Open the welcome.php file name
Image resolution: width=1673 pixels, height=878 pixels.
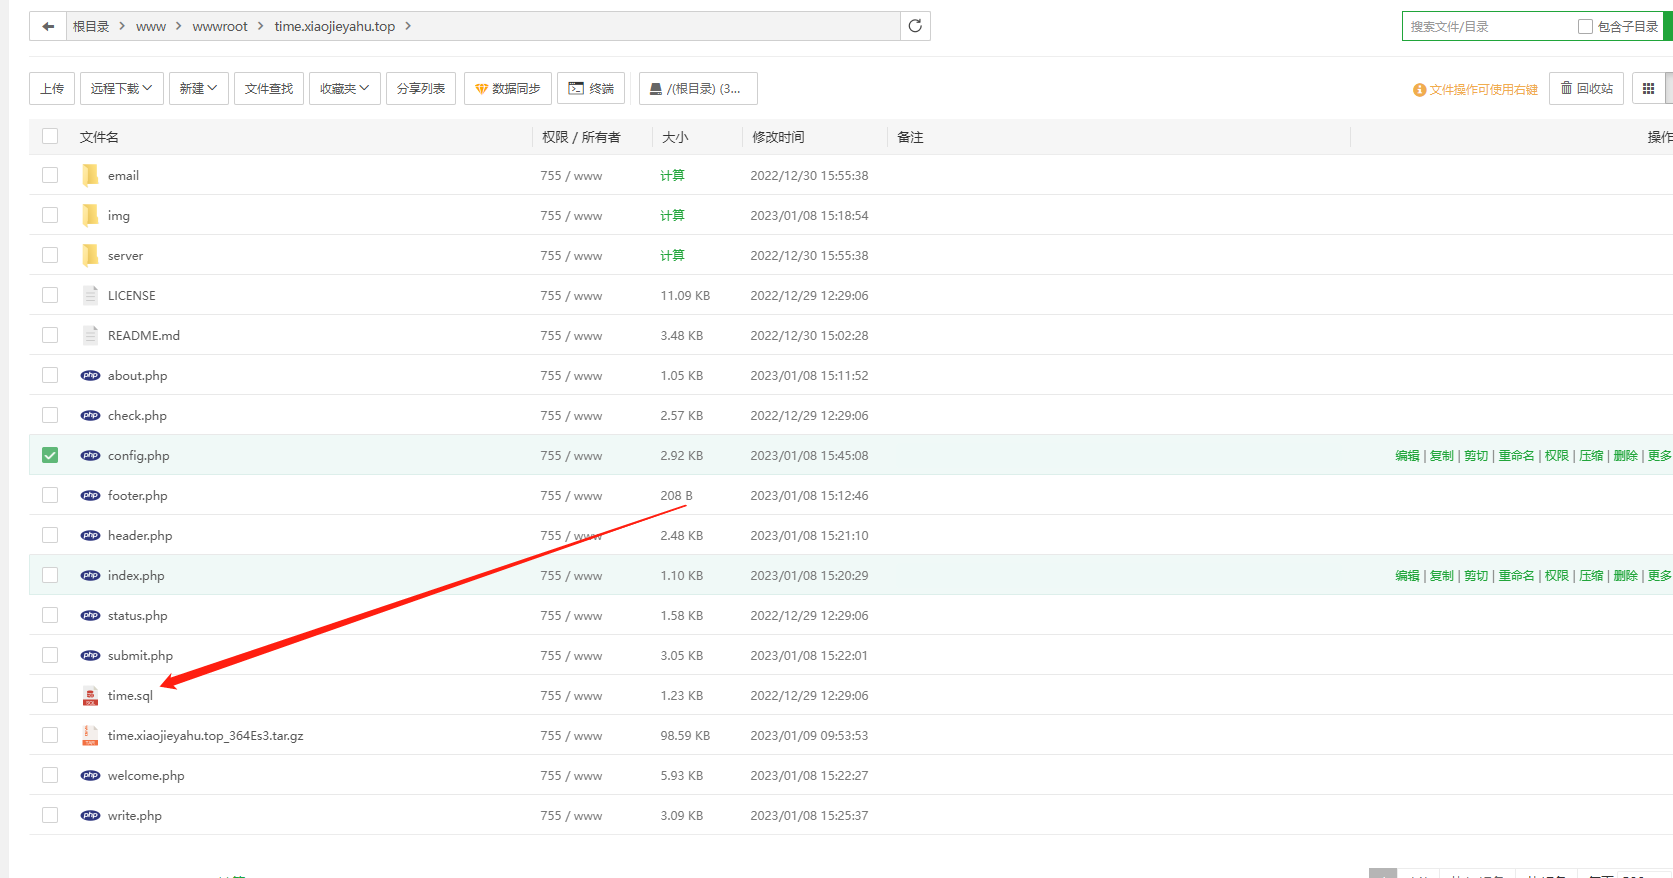[x=146, y=775]
